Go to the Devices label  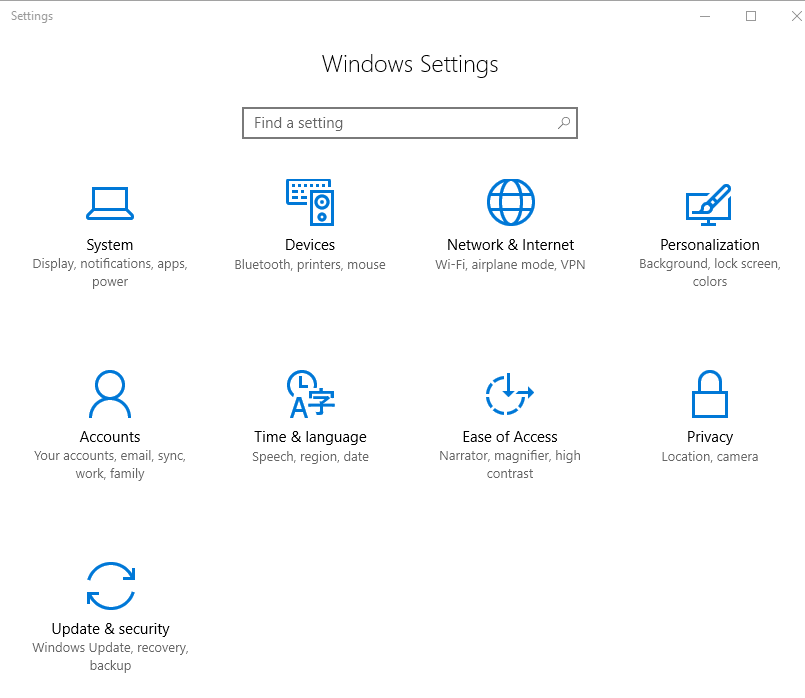310,245
